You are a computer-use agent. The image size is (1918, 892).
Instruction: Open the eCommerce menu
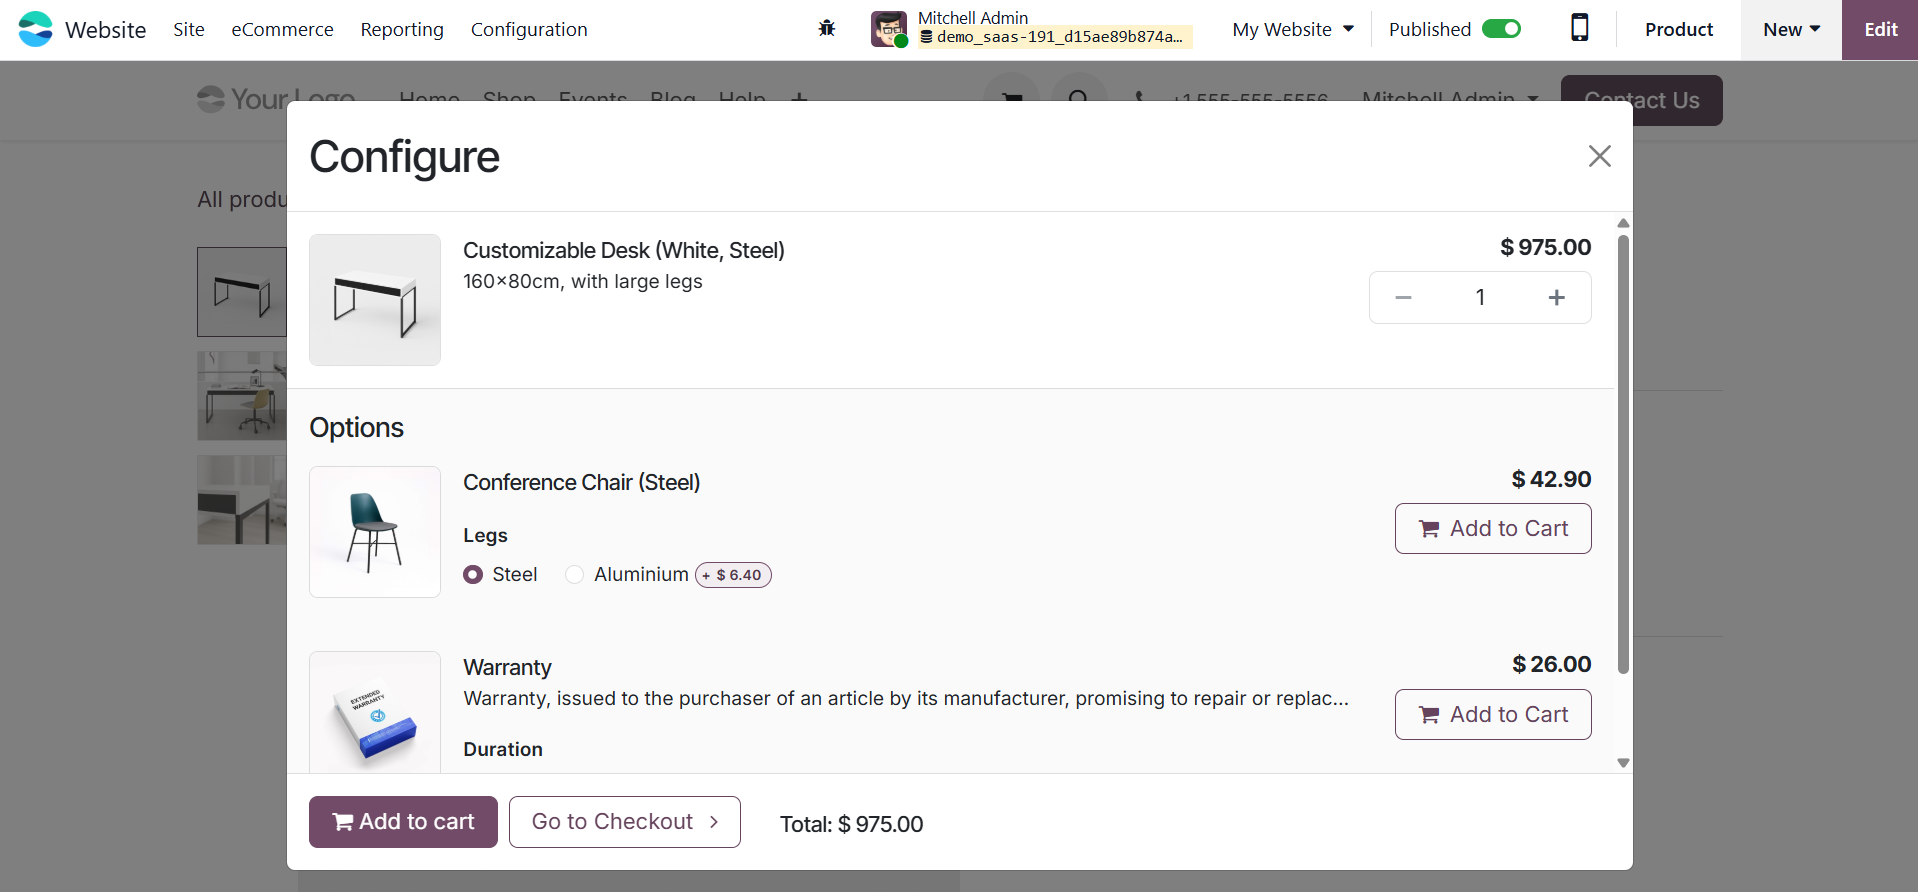click(282, 29)
